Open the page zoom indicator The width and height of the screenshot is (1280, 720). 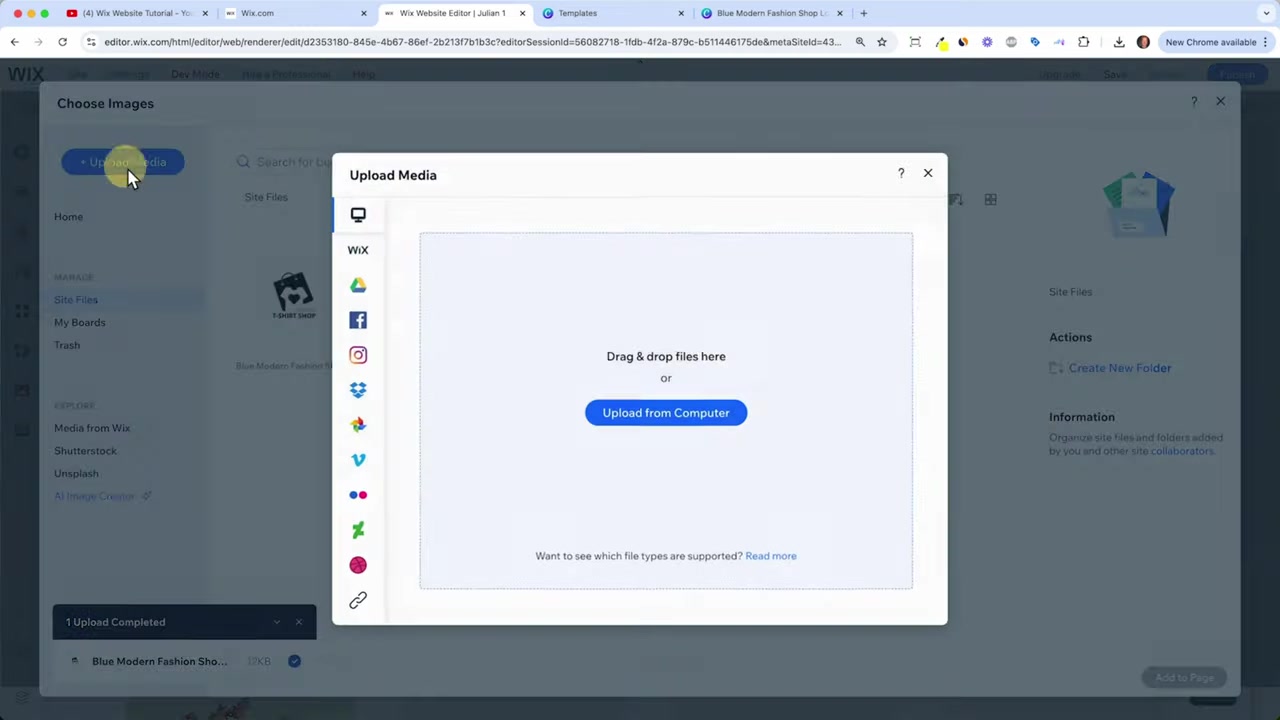860,42
